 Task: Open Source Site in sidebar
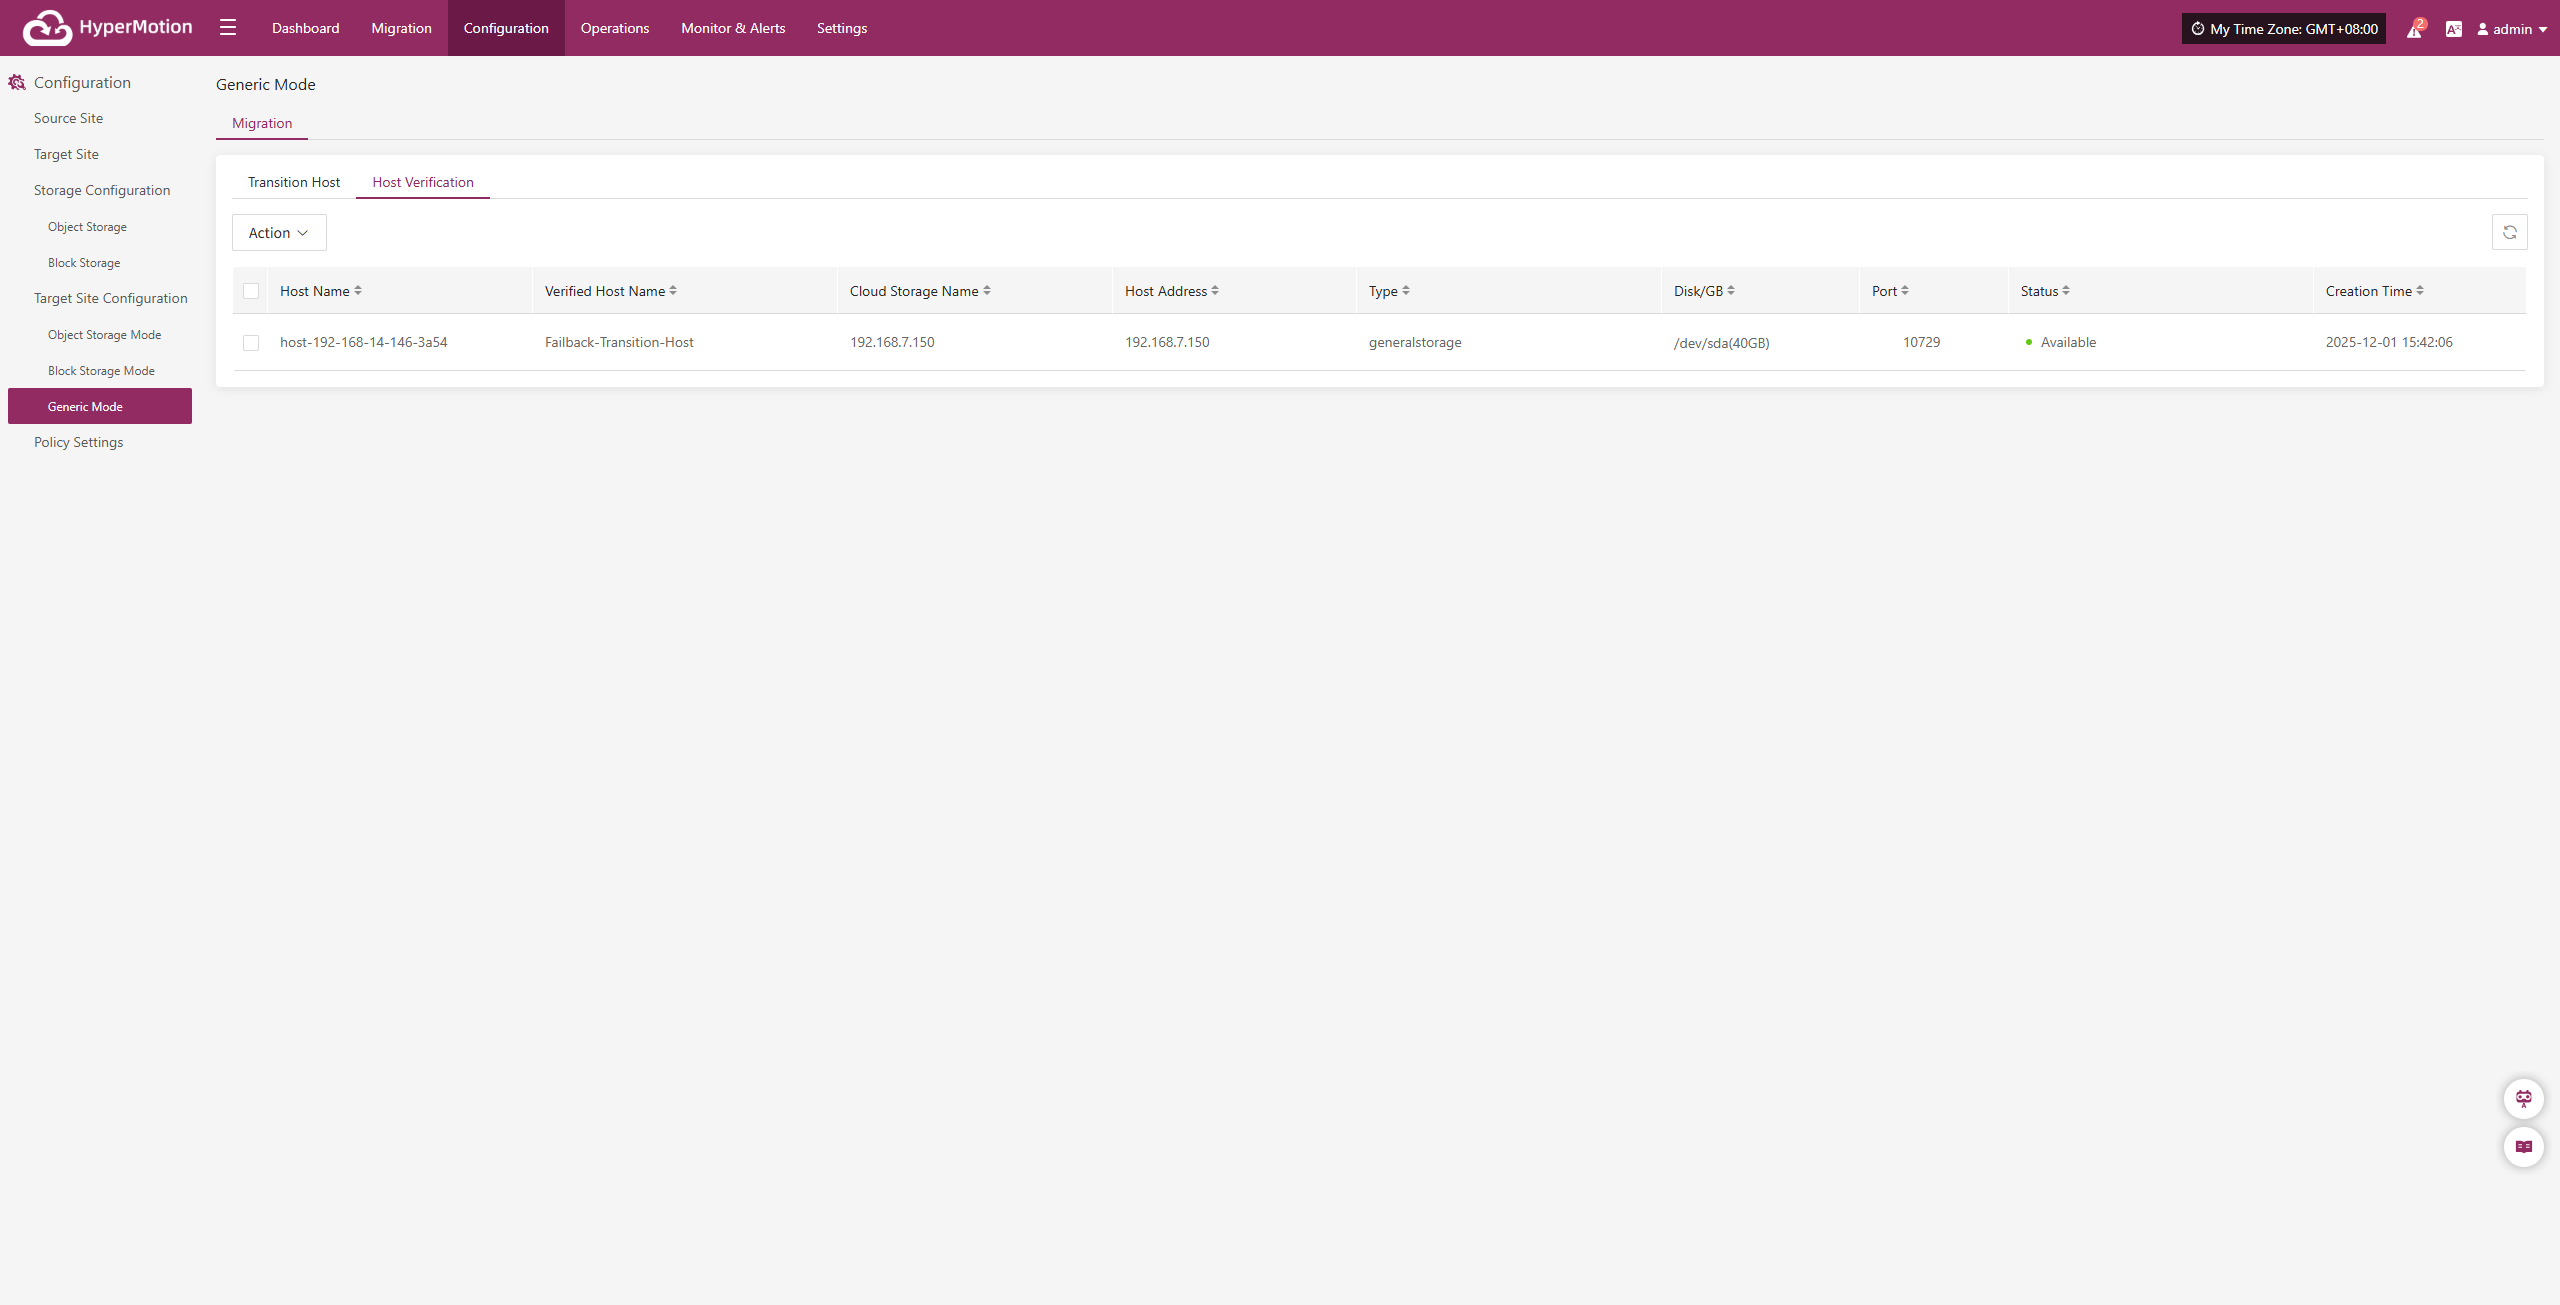pos(68,118)
